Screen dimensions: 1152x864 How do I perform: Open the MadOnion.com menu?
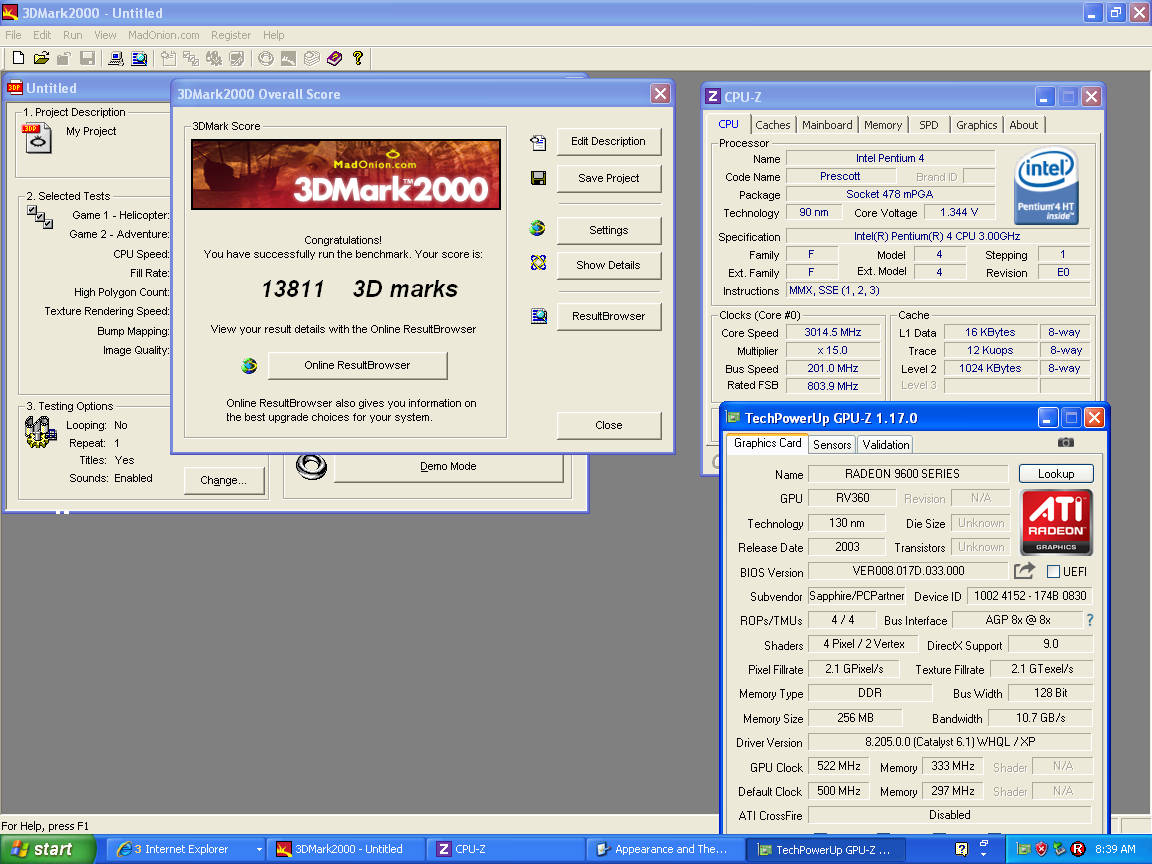coord(164,35)
